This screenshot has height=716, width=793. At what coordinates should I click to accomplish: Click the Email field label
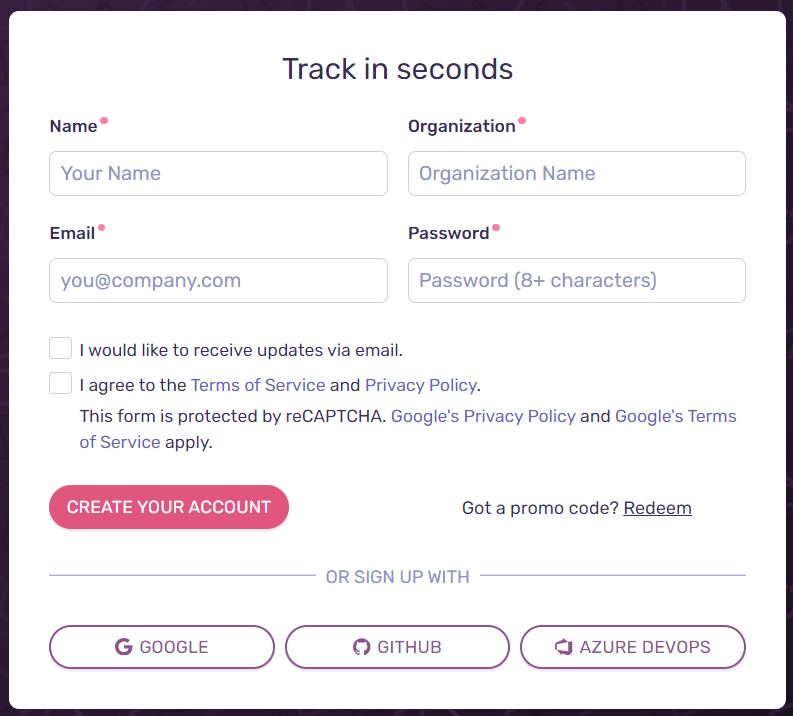(72, 233)
